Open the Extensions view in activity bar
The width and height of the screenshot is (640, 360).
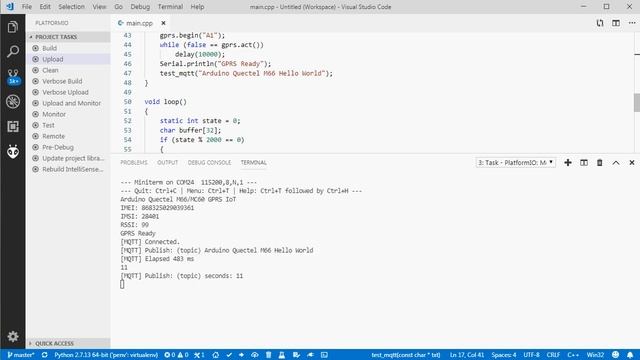[13, 126]
